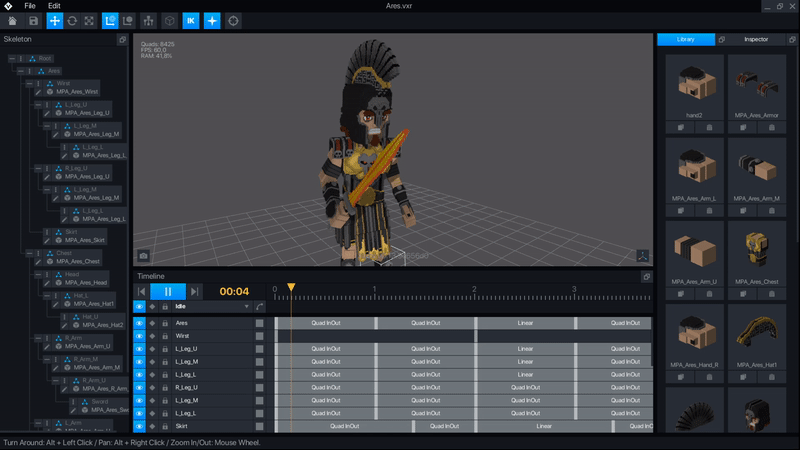This screenshot has height=450, width=800.
Task: Switch to the Inspector tab
Action: [x=756, y=39]
